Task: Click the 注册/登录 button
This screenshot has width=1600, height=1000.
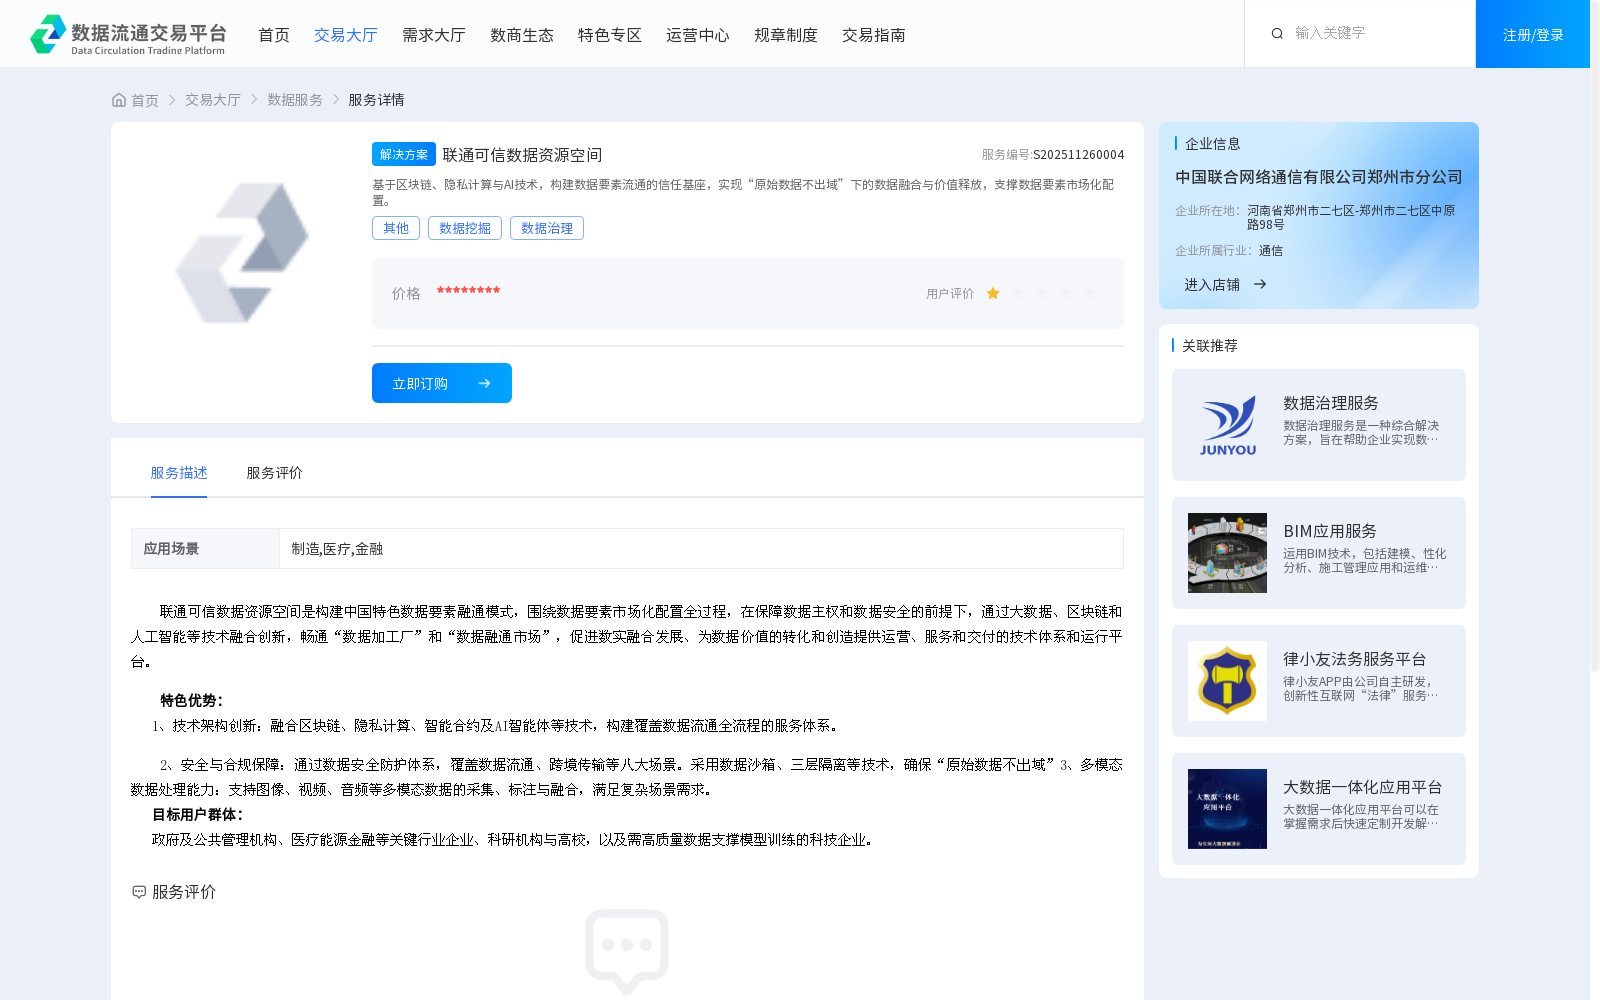Action: [1533, 34]
